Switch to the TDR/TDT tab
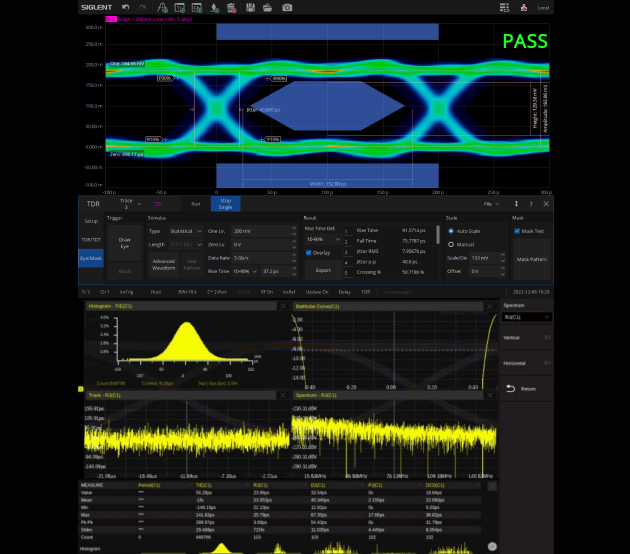This screenshot has width=630, height=554. pyautogui.click(x=91, y=240)
